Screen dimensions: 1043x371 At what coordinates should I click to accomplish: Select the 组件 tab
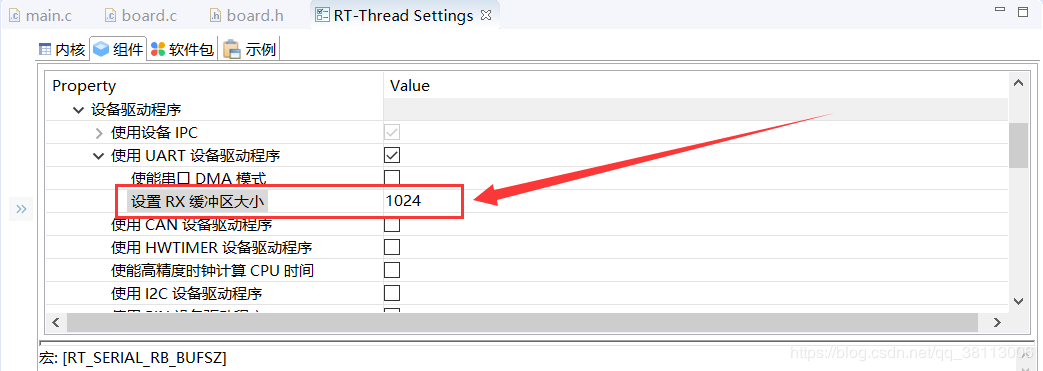click(x=118, y=49)
